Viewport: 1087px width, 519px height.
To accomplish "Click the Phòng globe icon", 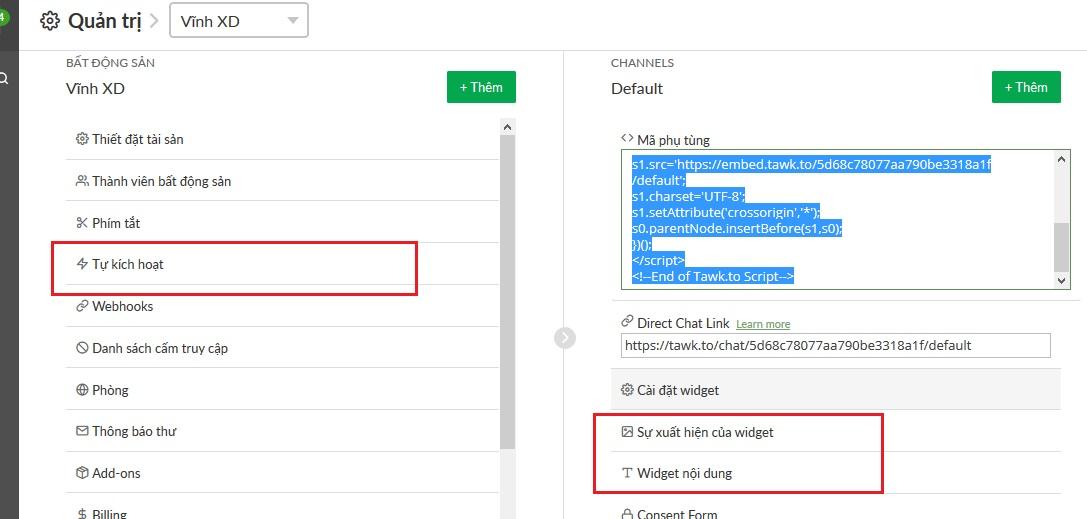I will pyautogui.click(x=82, y=390).
